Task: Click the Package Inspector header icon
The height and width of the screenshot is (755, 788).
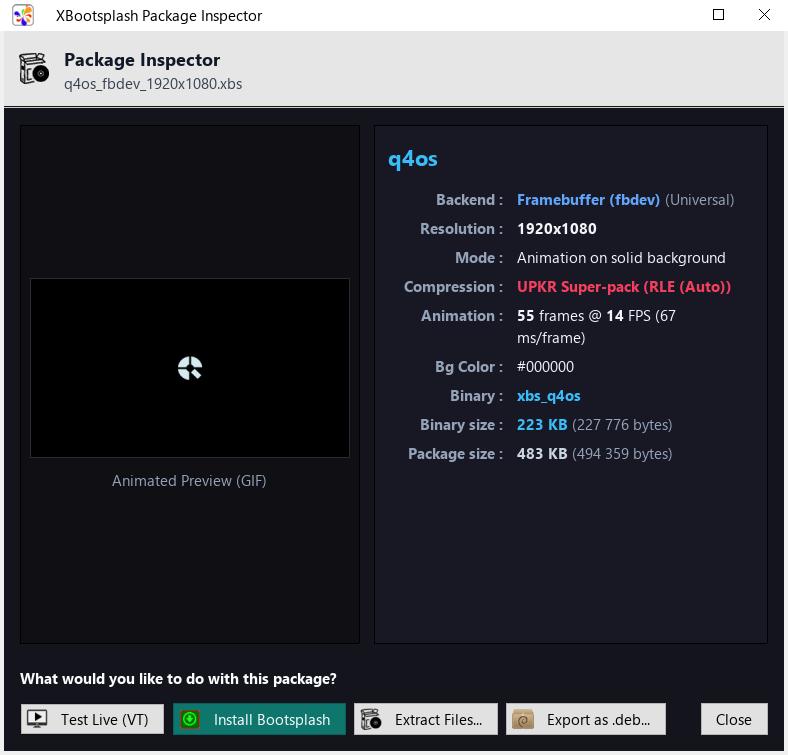Action: (34, 68)
